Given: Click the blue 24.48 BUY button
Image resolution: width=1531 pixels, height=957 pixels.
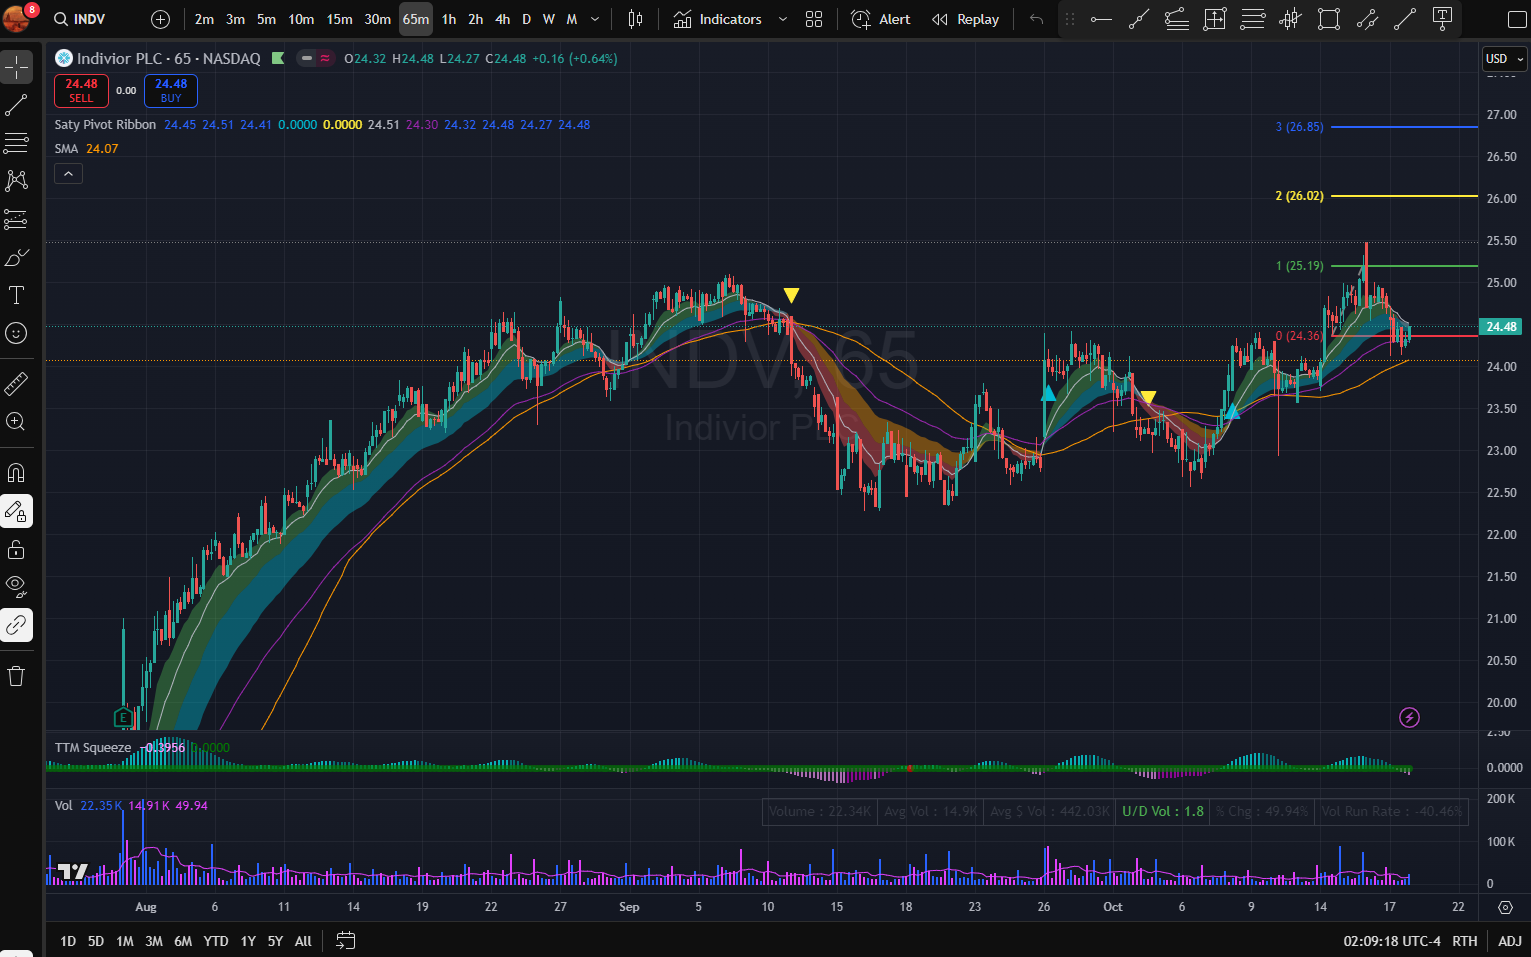Looking at the screenshot, I should 171,91.
